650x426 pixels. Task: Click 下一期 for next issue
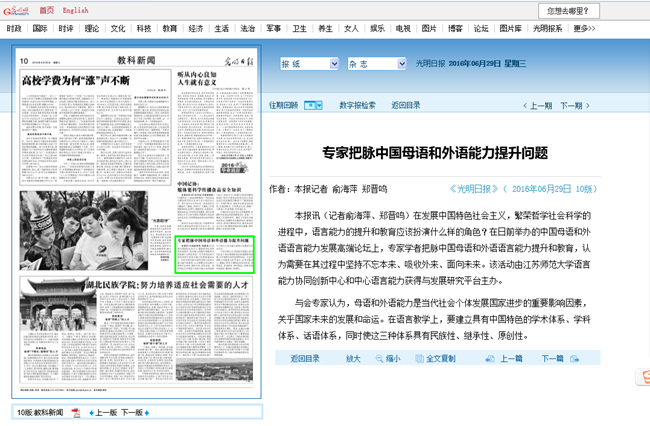pyautogui.click(x=571, y=105)
